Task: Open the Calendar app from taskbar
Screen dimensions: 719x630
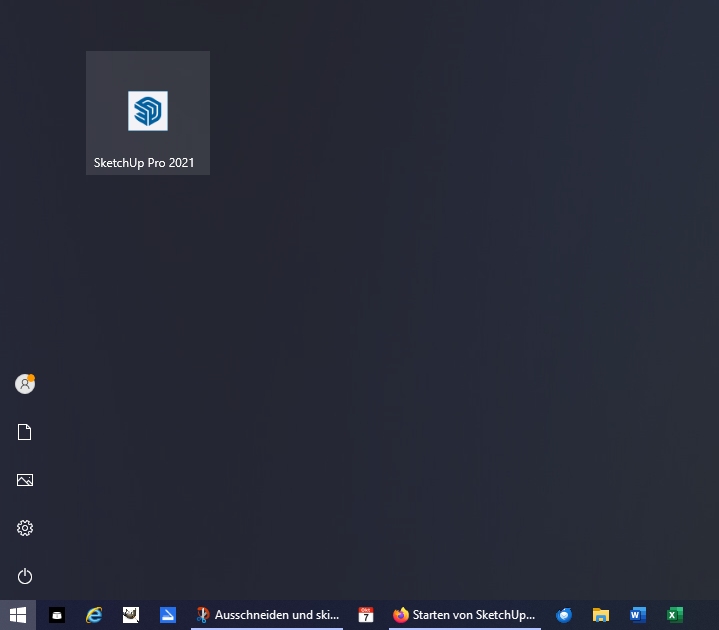Action: [366, 615]
